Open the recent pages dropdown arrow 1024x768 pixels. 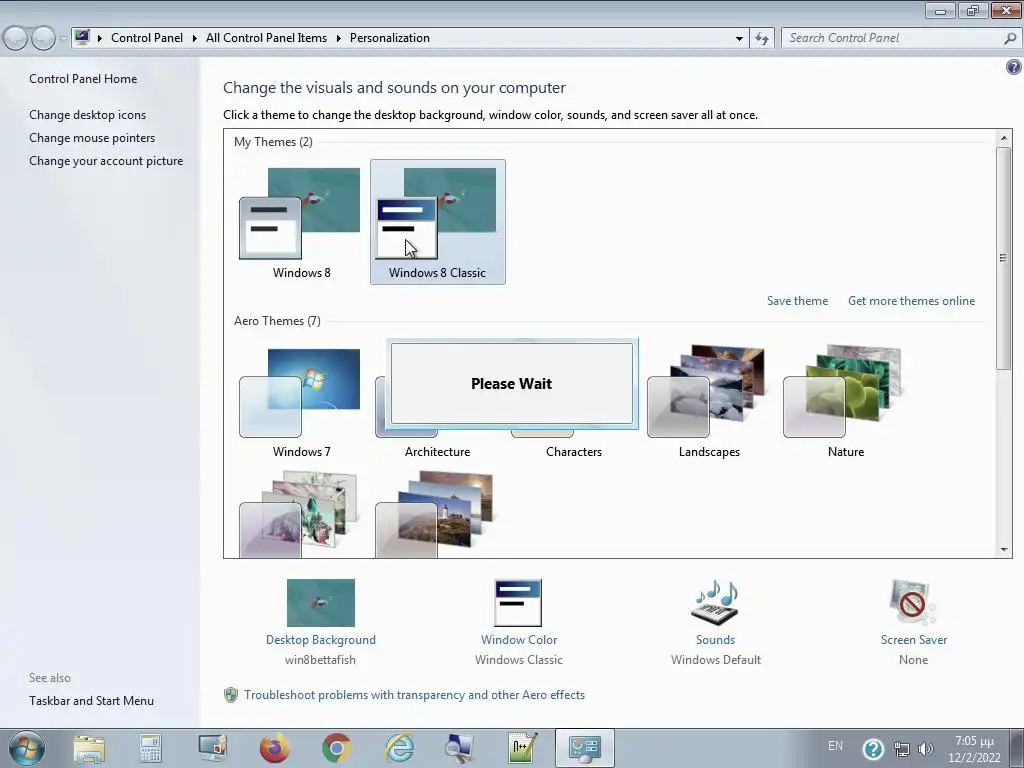[63, 38]
